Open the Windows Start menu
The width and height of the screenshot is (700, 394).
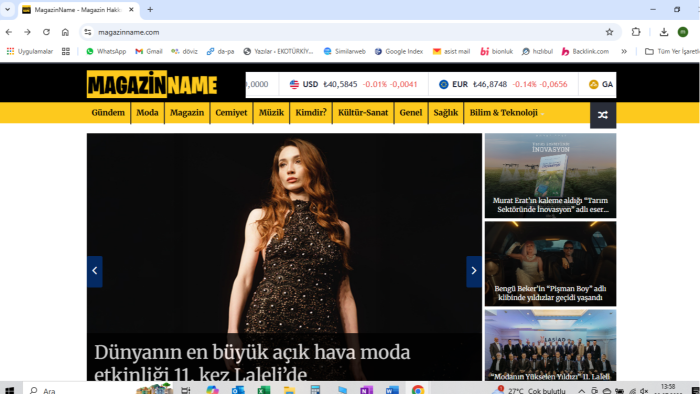pos(9,390)
